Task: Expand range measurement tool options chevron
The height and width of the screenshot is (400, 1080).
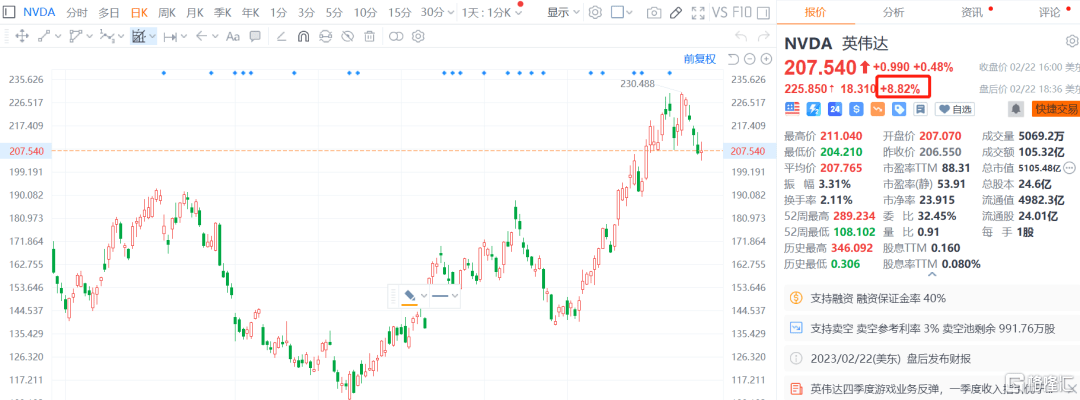Action: click(x=184, y=36)
